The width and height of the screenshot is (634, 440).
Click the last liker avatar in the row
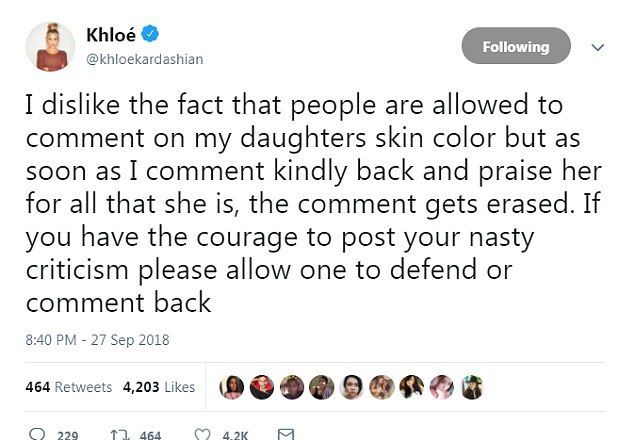(x=471, y=387)
